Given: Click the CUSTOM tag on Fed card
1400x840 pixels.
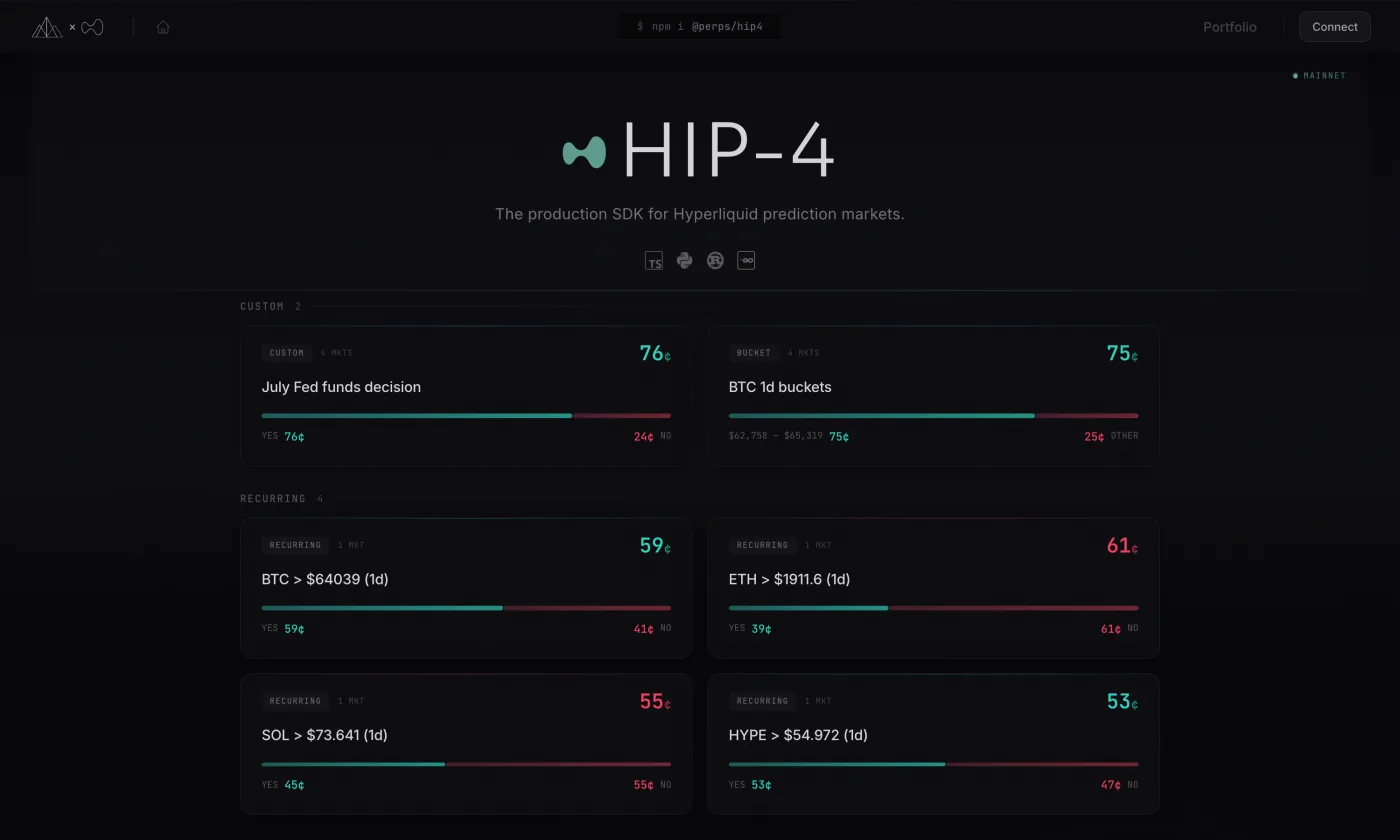Looking at the screenshot, I should pyautogui.click(x=287, y=353).
